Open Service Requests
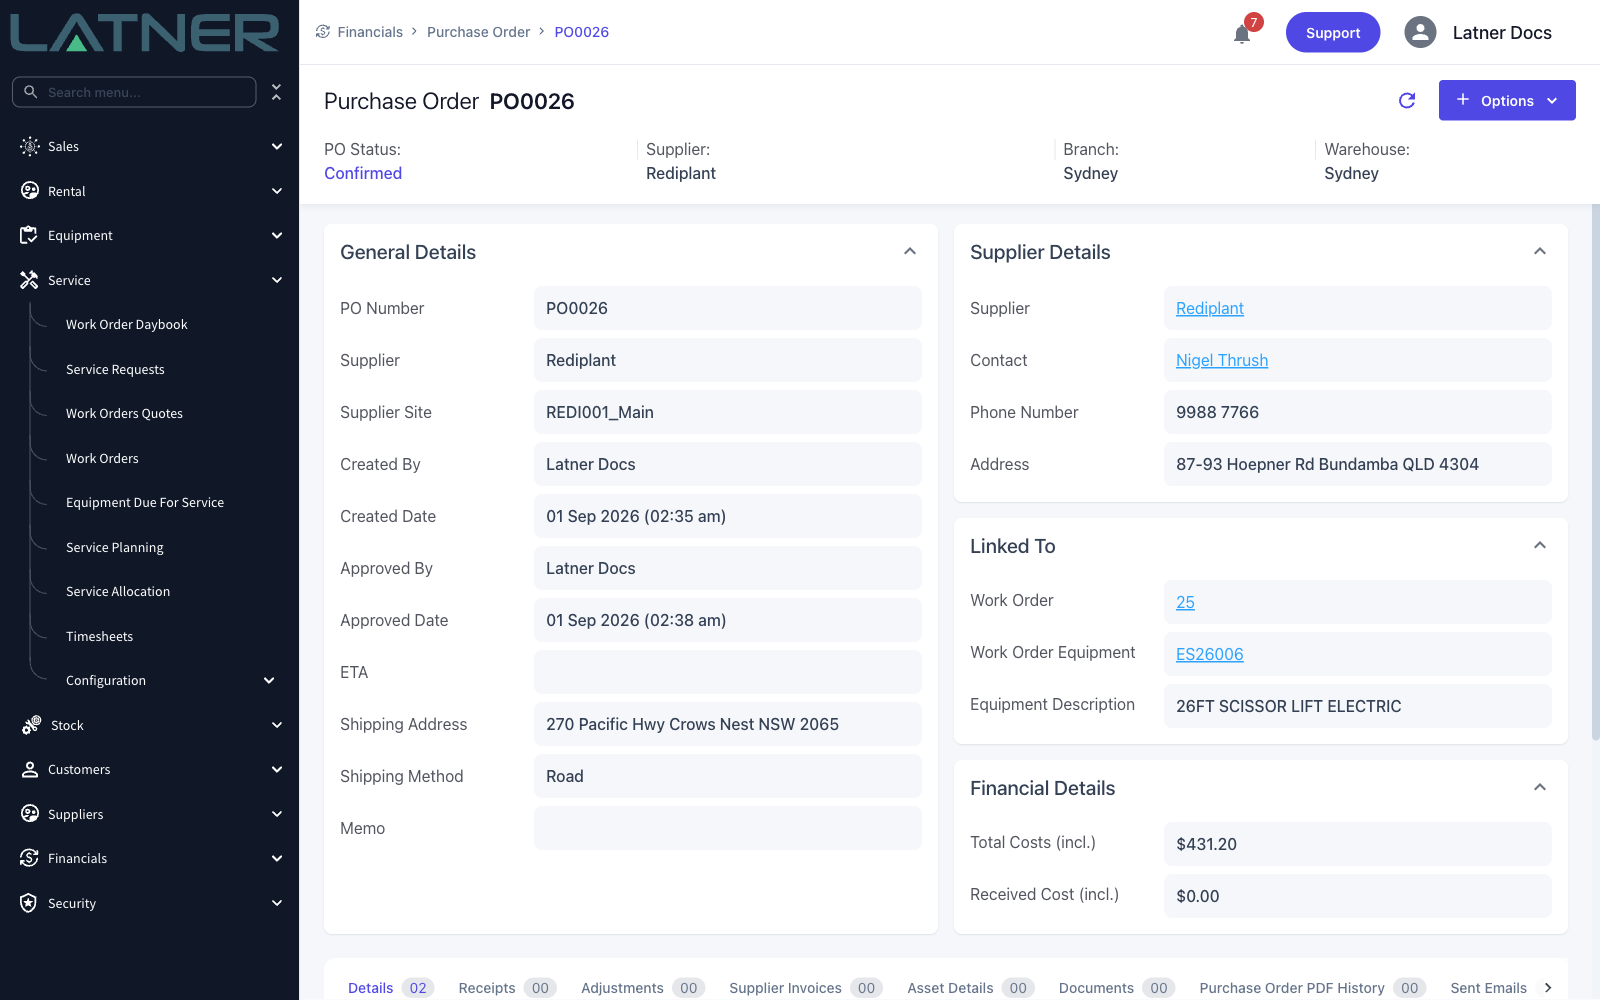 coord(115,369)
